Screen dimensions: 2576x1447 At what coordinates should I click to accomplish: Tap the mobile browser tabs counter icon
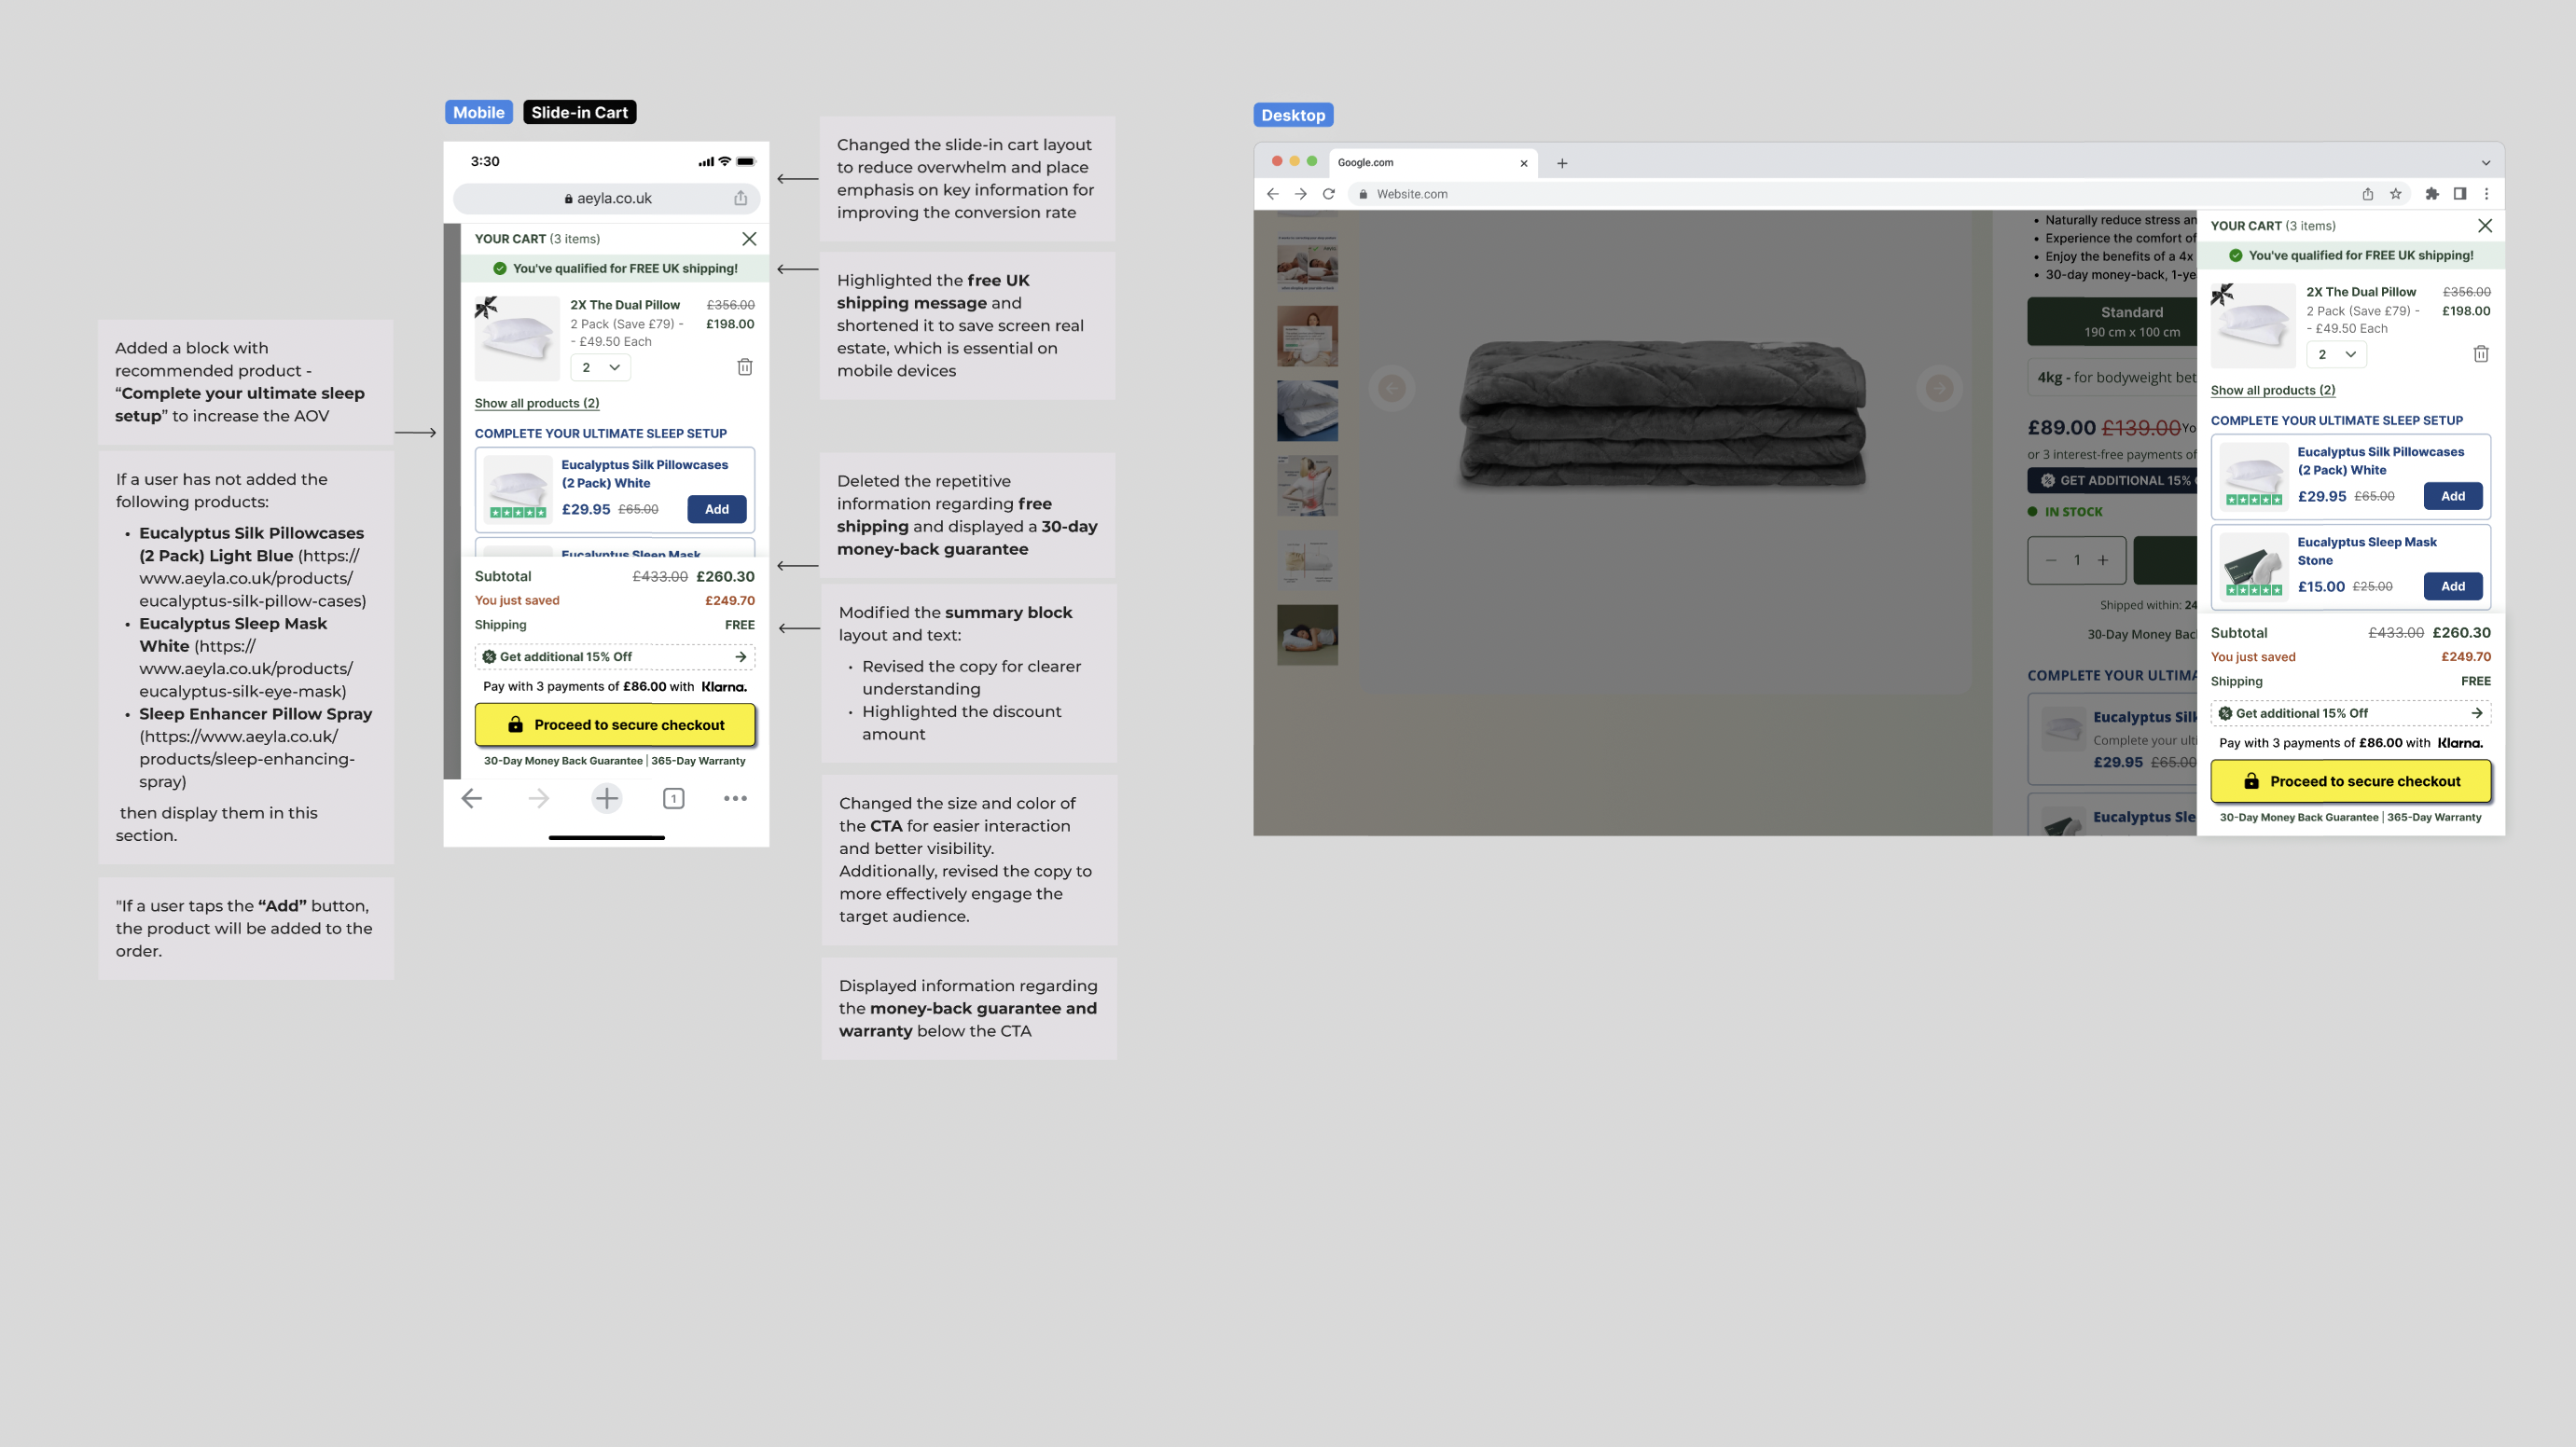(673, 798)
